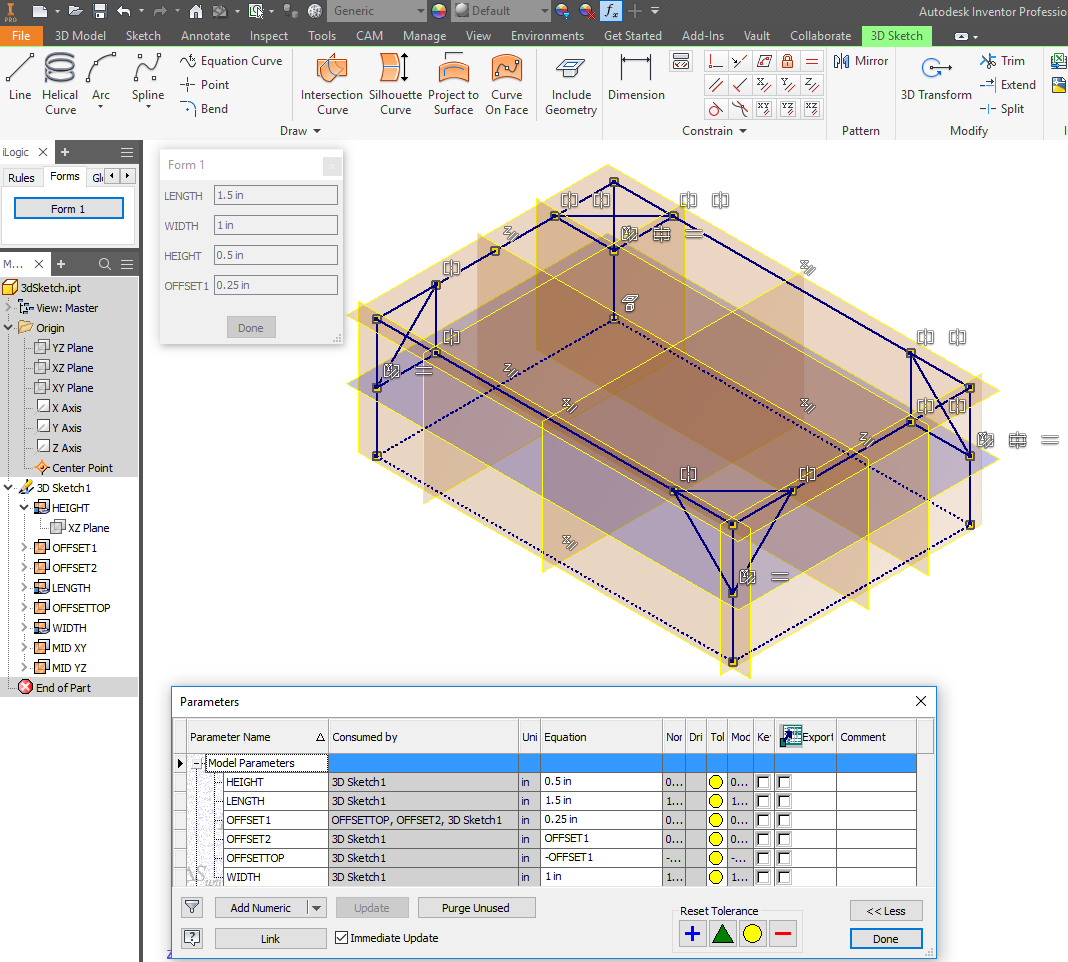
Task: Collapse the Origin folder in the browser
Action: [x=8, y=327]
